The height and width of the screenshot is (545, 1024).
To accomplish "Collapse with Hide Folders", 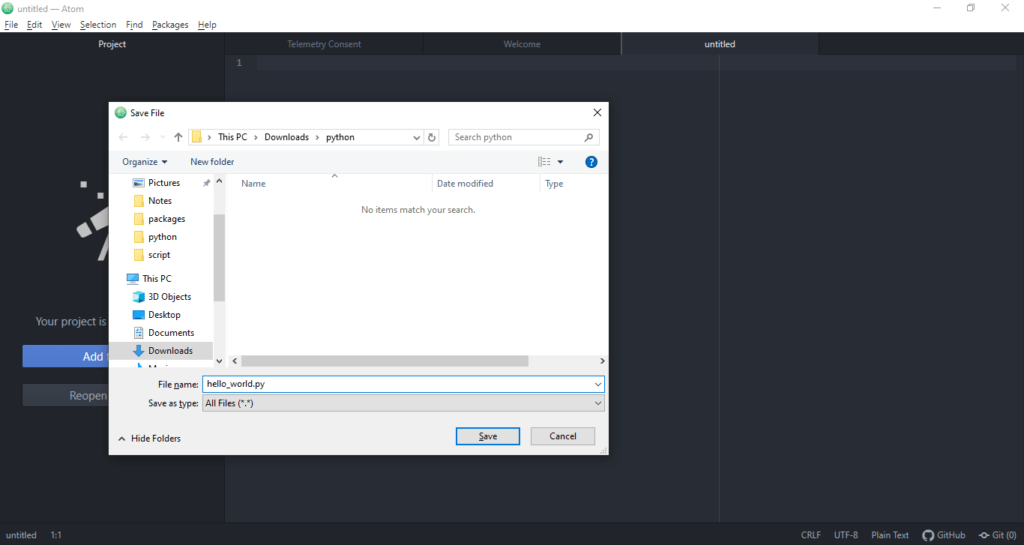I will pos(150,439).
